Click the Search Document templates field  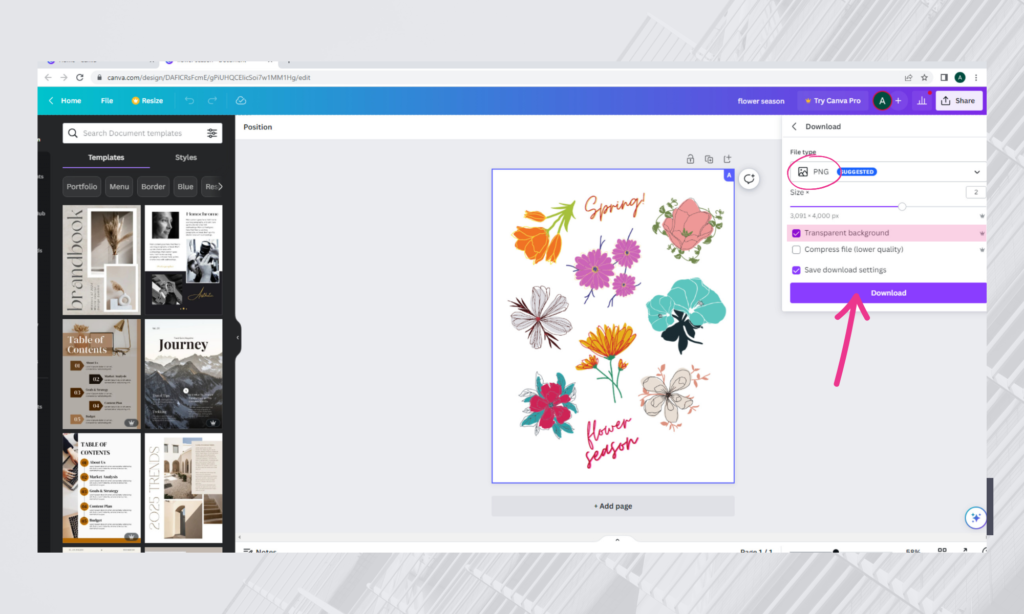[x=142, y=133]
